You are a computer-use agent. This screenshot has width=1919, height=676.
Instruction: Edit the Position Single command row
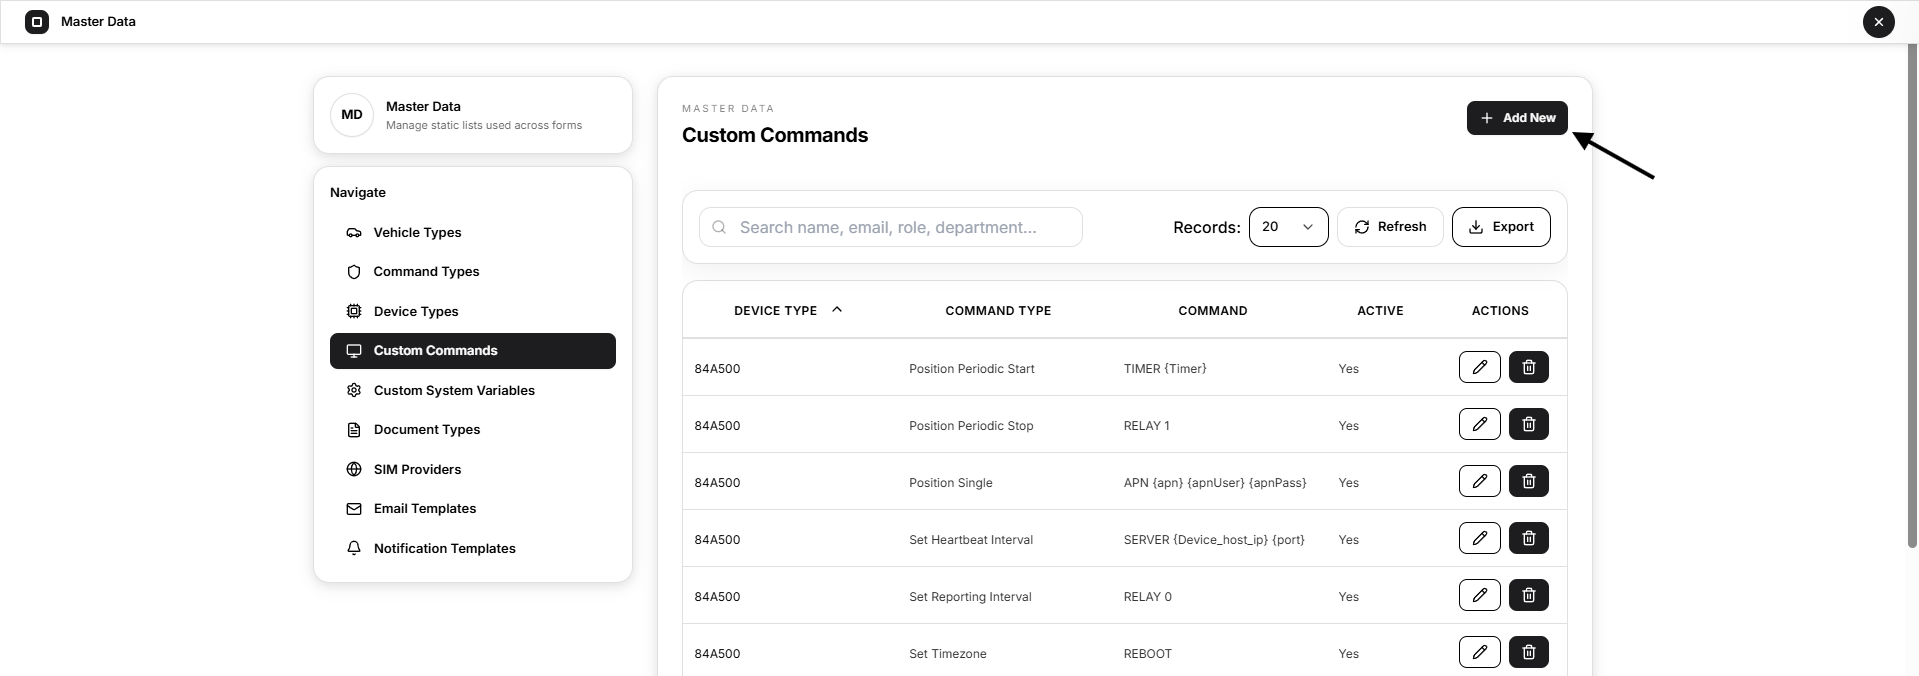pos(1479,481)
